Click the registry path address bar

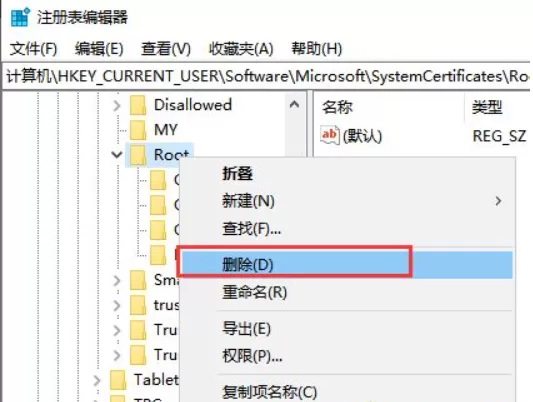(x=267, y=76)
